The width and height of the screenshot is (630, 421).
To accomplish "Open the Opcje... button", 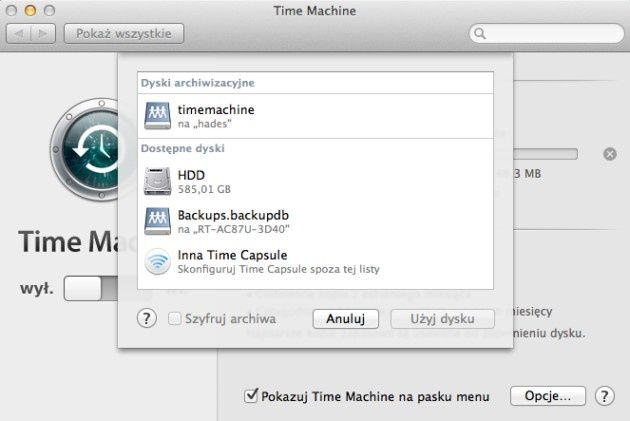I will pyautogui.click(x=548, y=396).
